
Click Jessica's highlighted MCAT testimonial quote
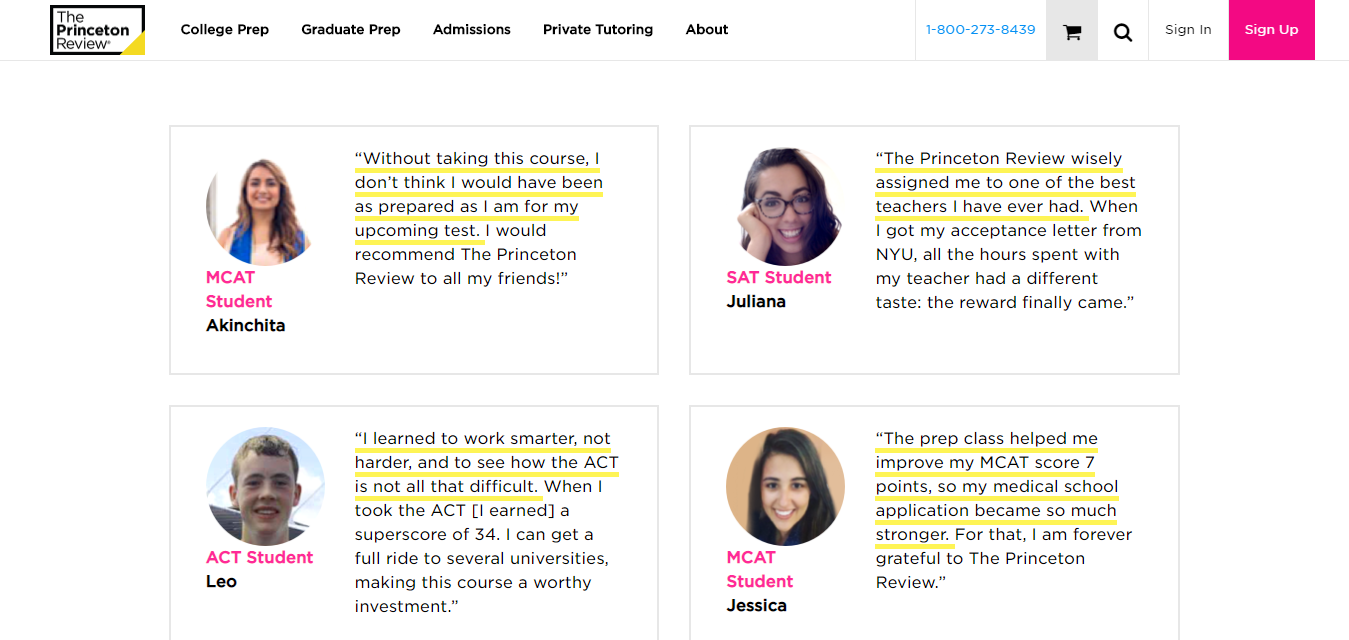point(996,487)
